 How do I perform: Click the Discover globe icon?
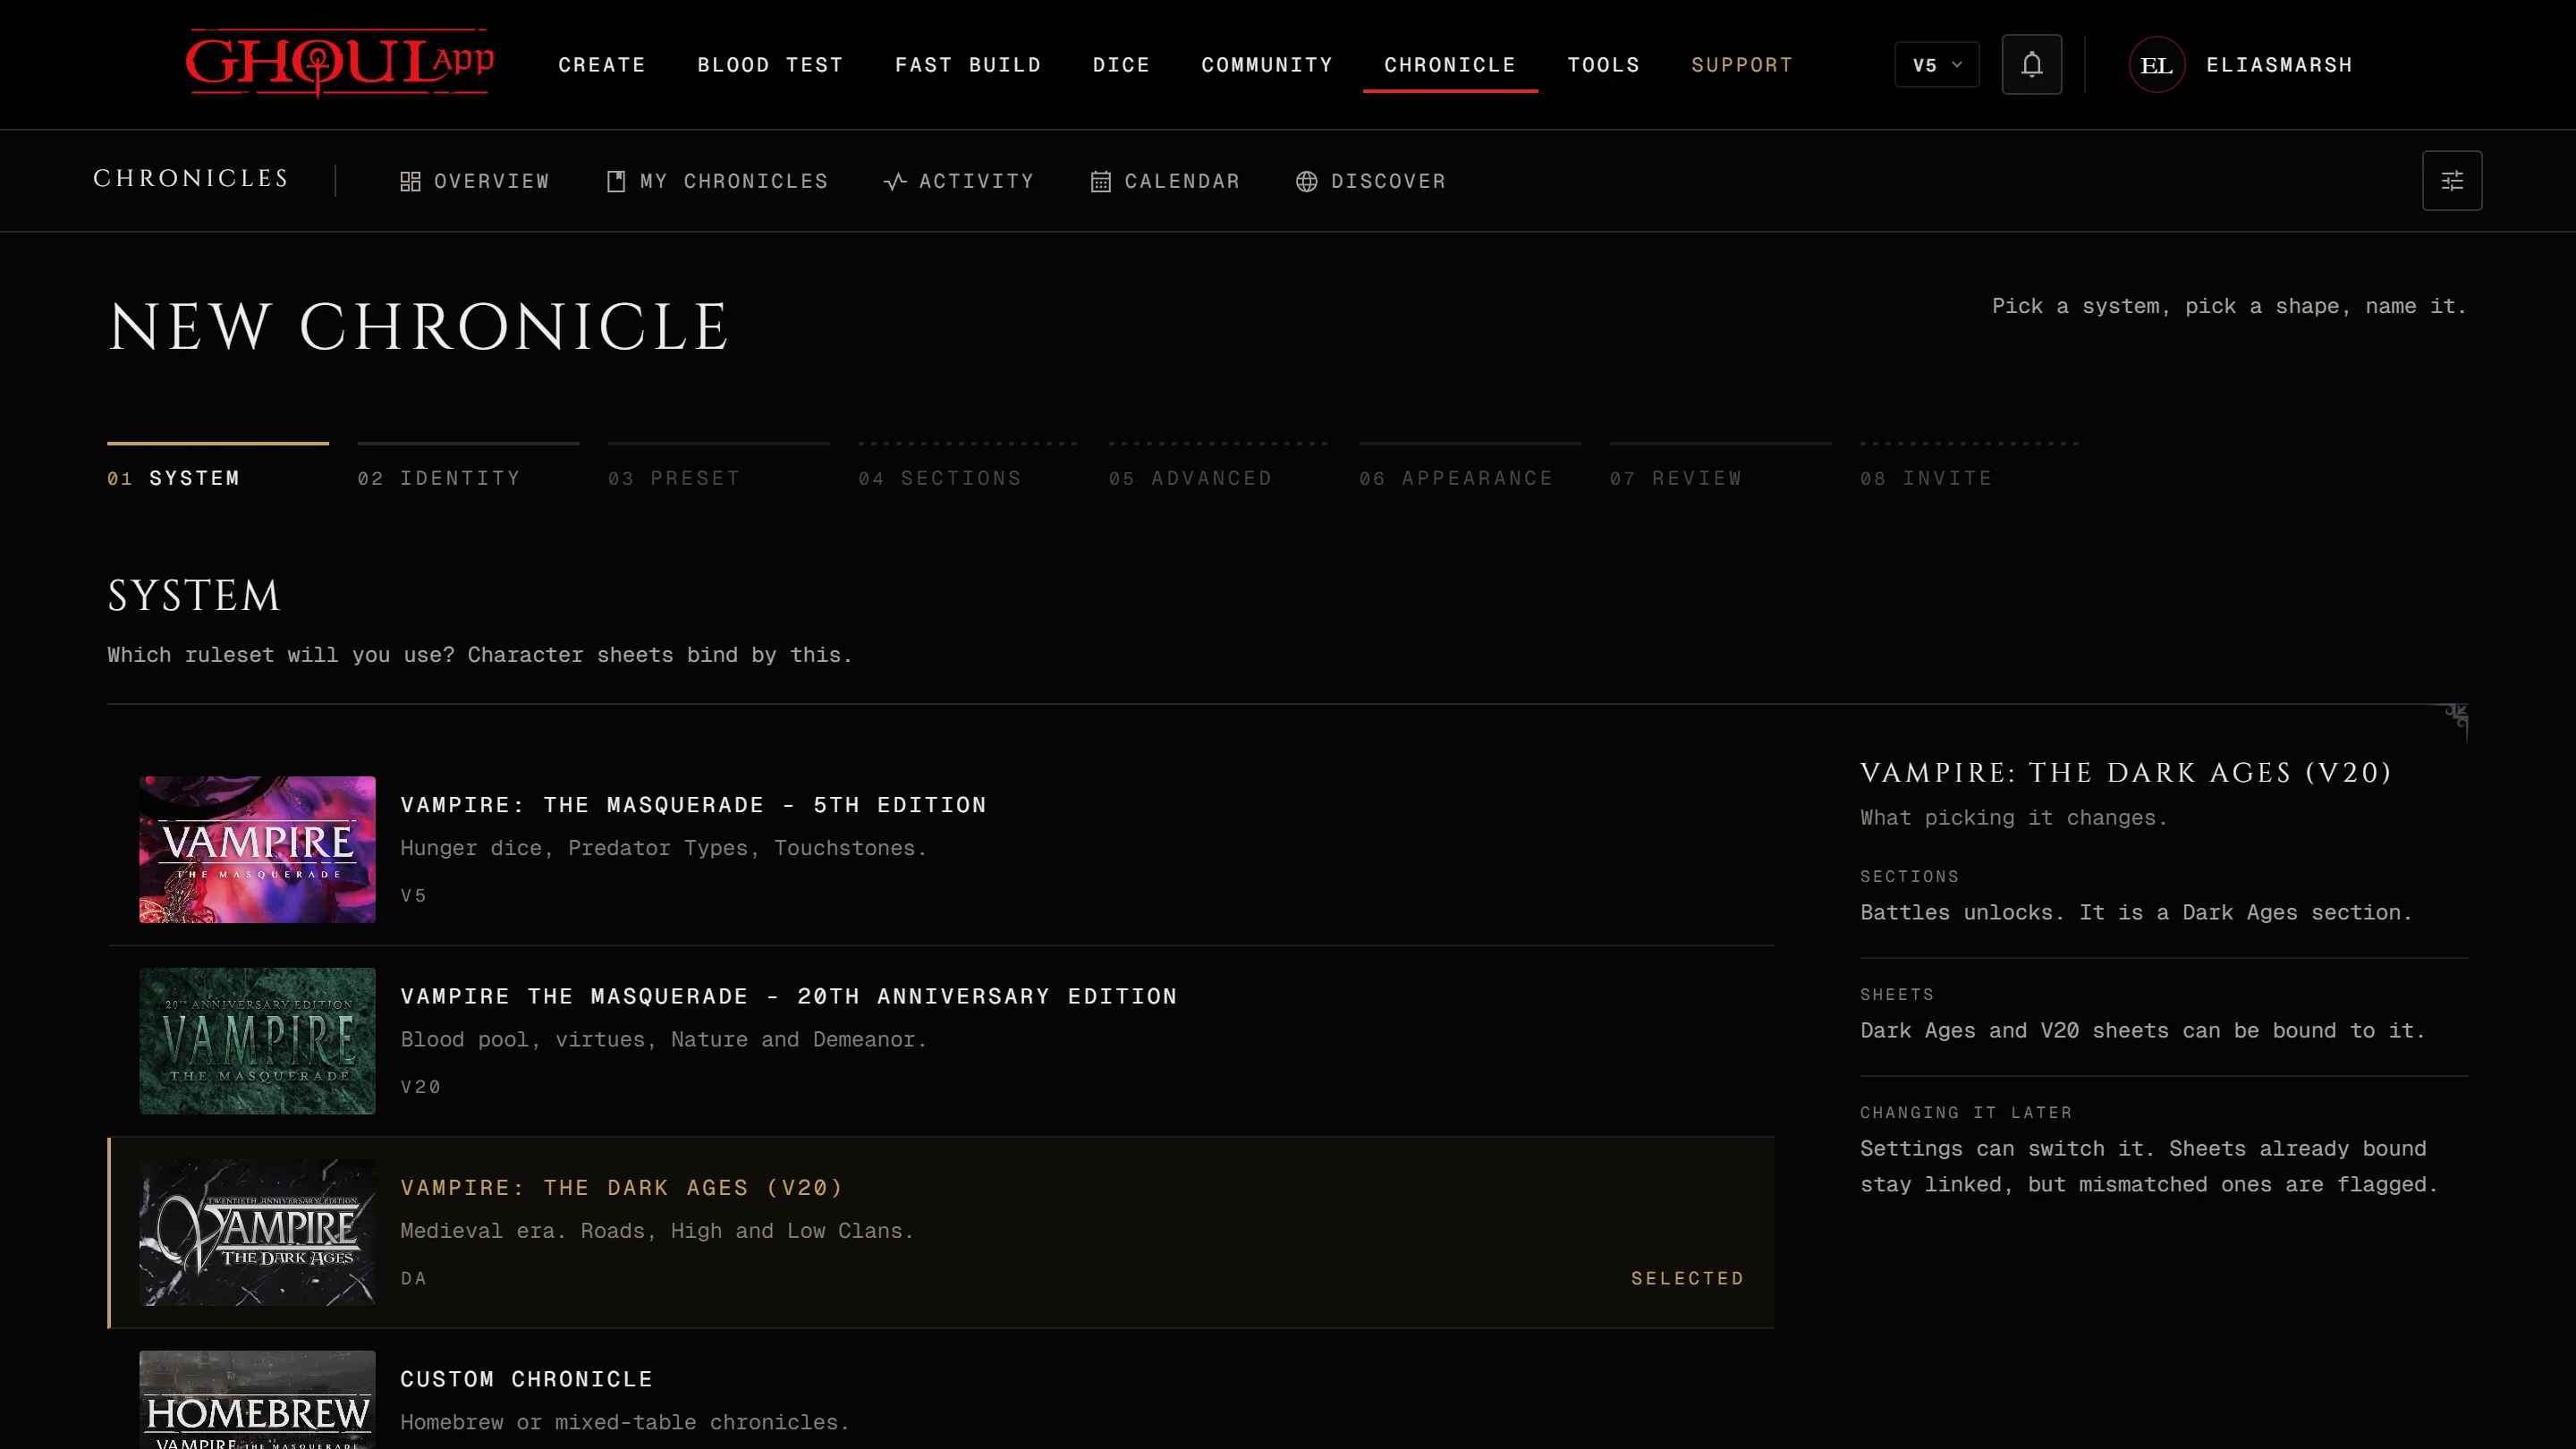click(x=1306, y=182)
